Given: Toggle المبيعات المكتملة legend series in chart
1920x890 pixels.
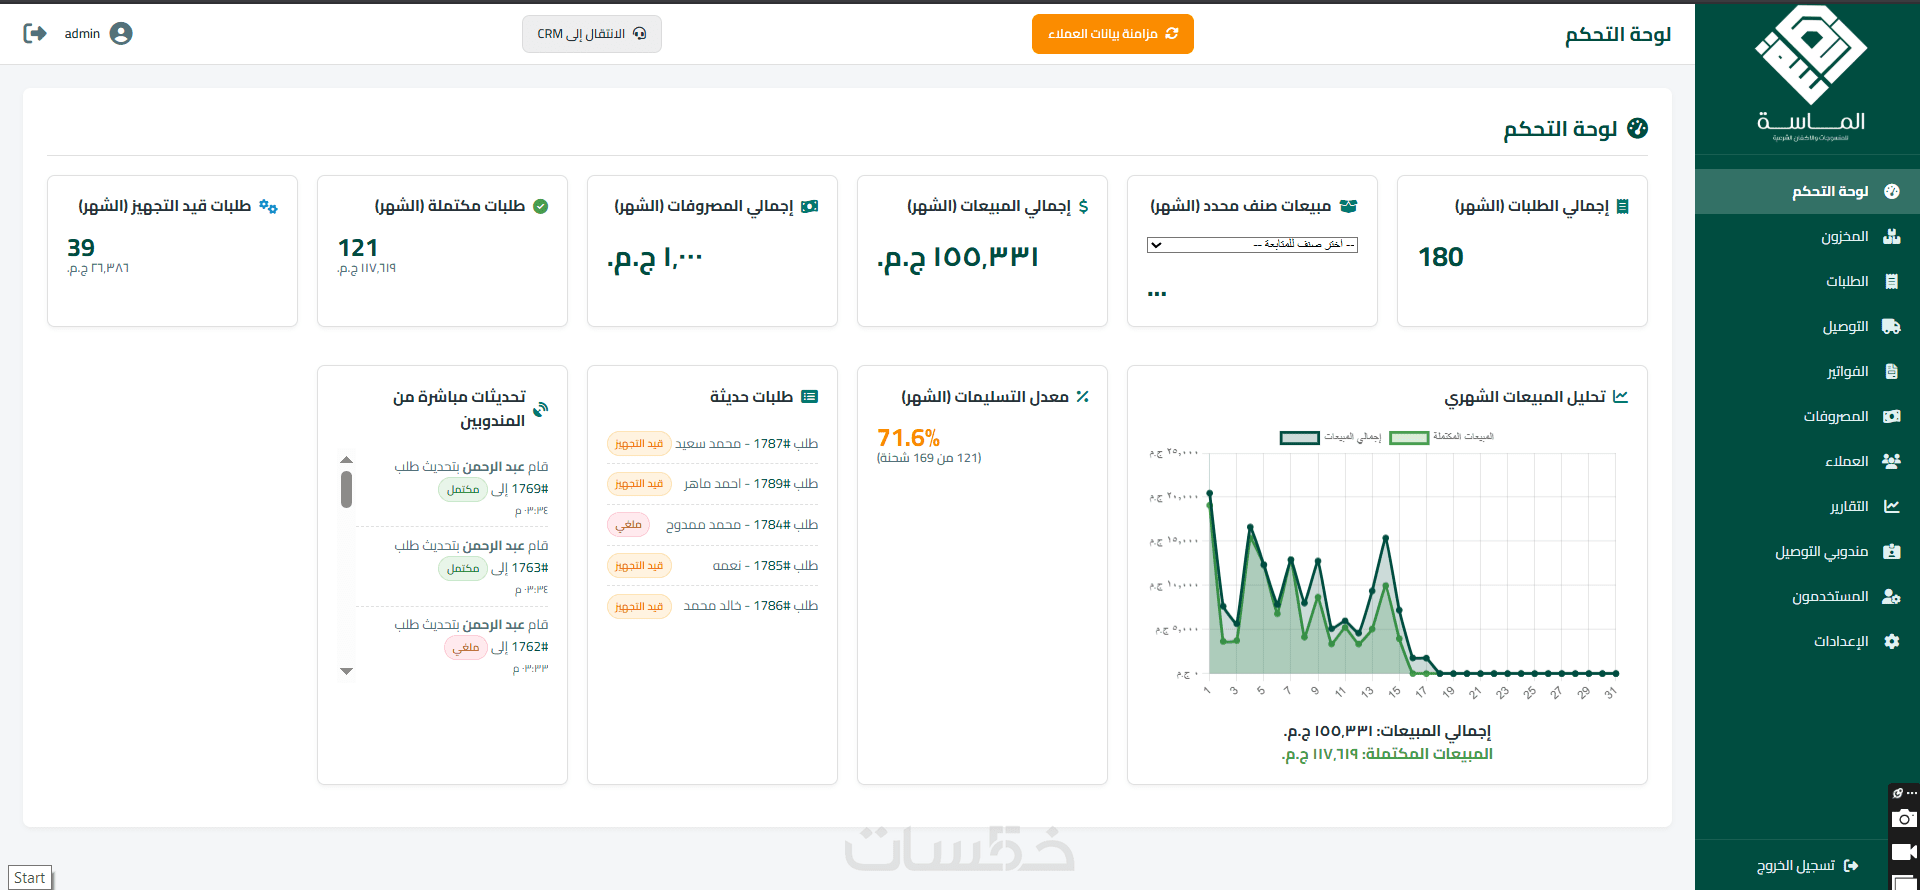Looking at the screenshot, I should pos(1441,437).
